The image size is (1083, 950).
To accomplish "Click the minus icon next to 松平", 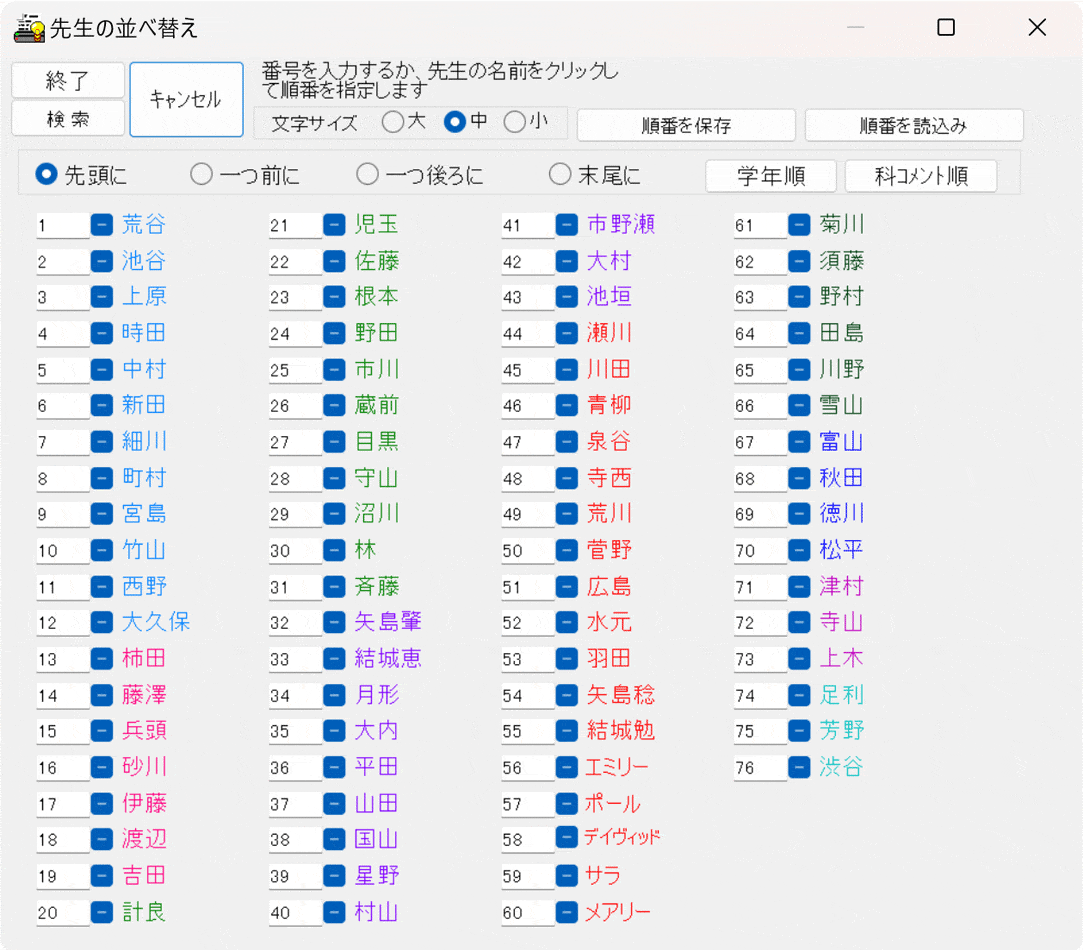I will (797, 550).
